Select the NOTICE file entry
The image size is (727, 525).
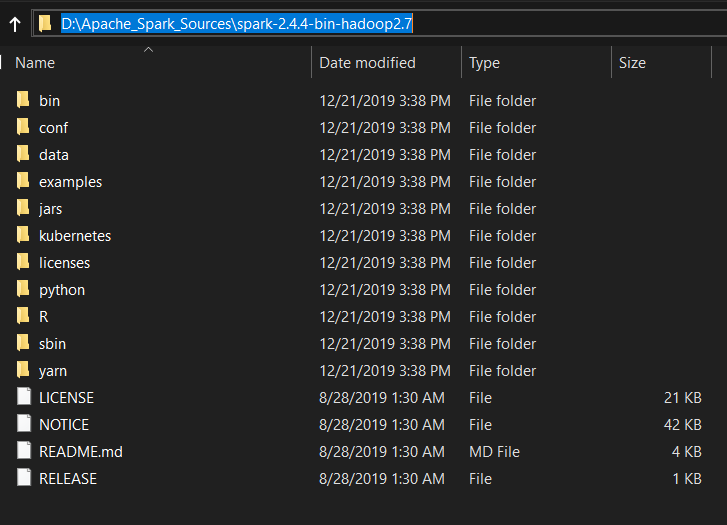[x=359, y=425]
